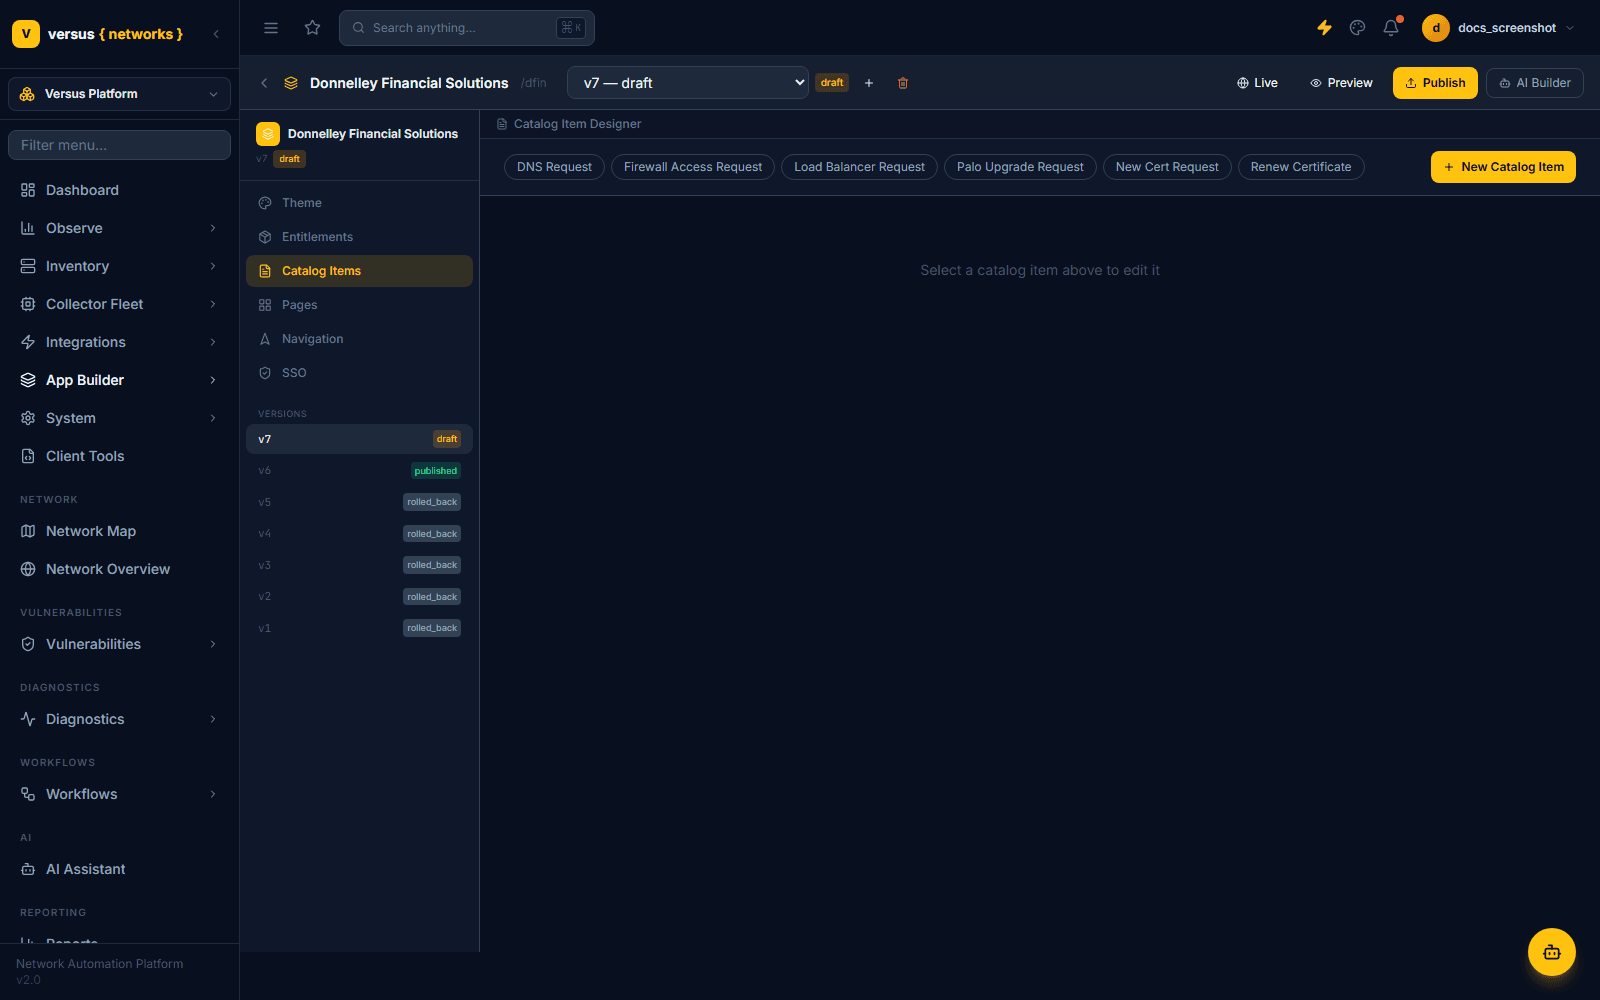Click the Filter menu input field
This screenshot has width=1600, height=1000.
click(119, 145)
